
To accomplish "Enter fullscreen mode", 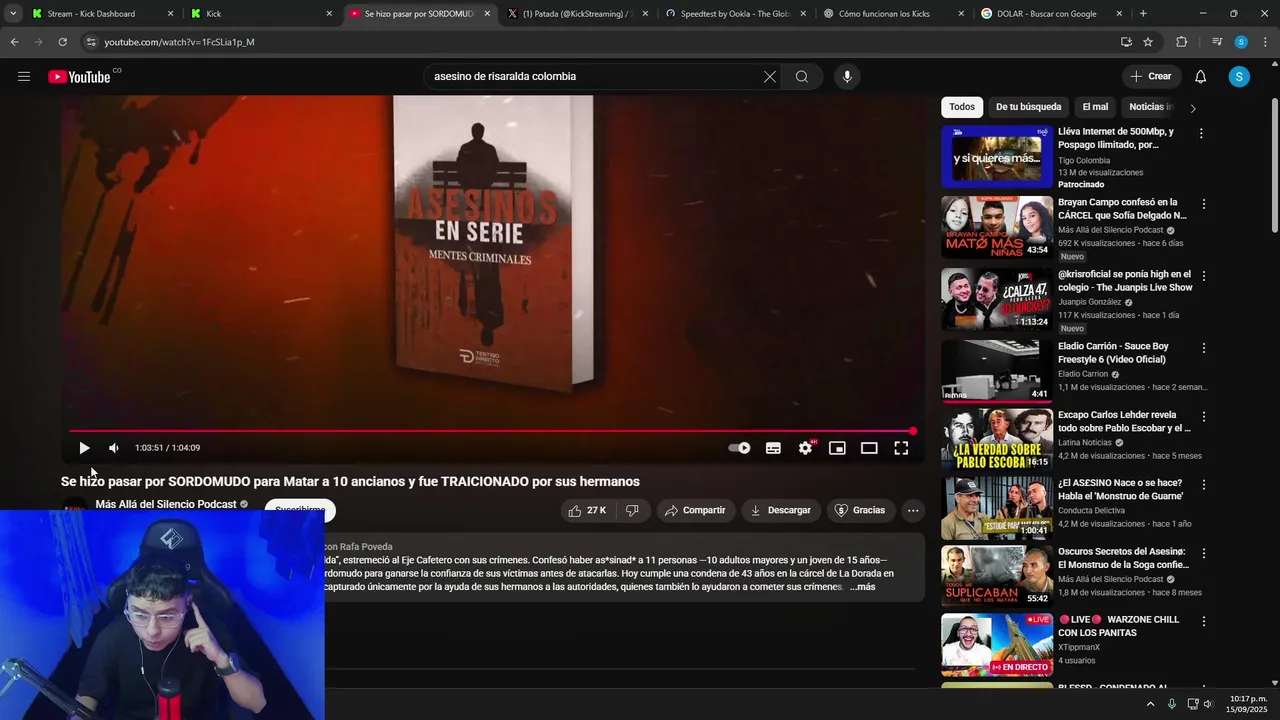I will (x=901, y=448).
